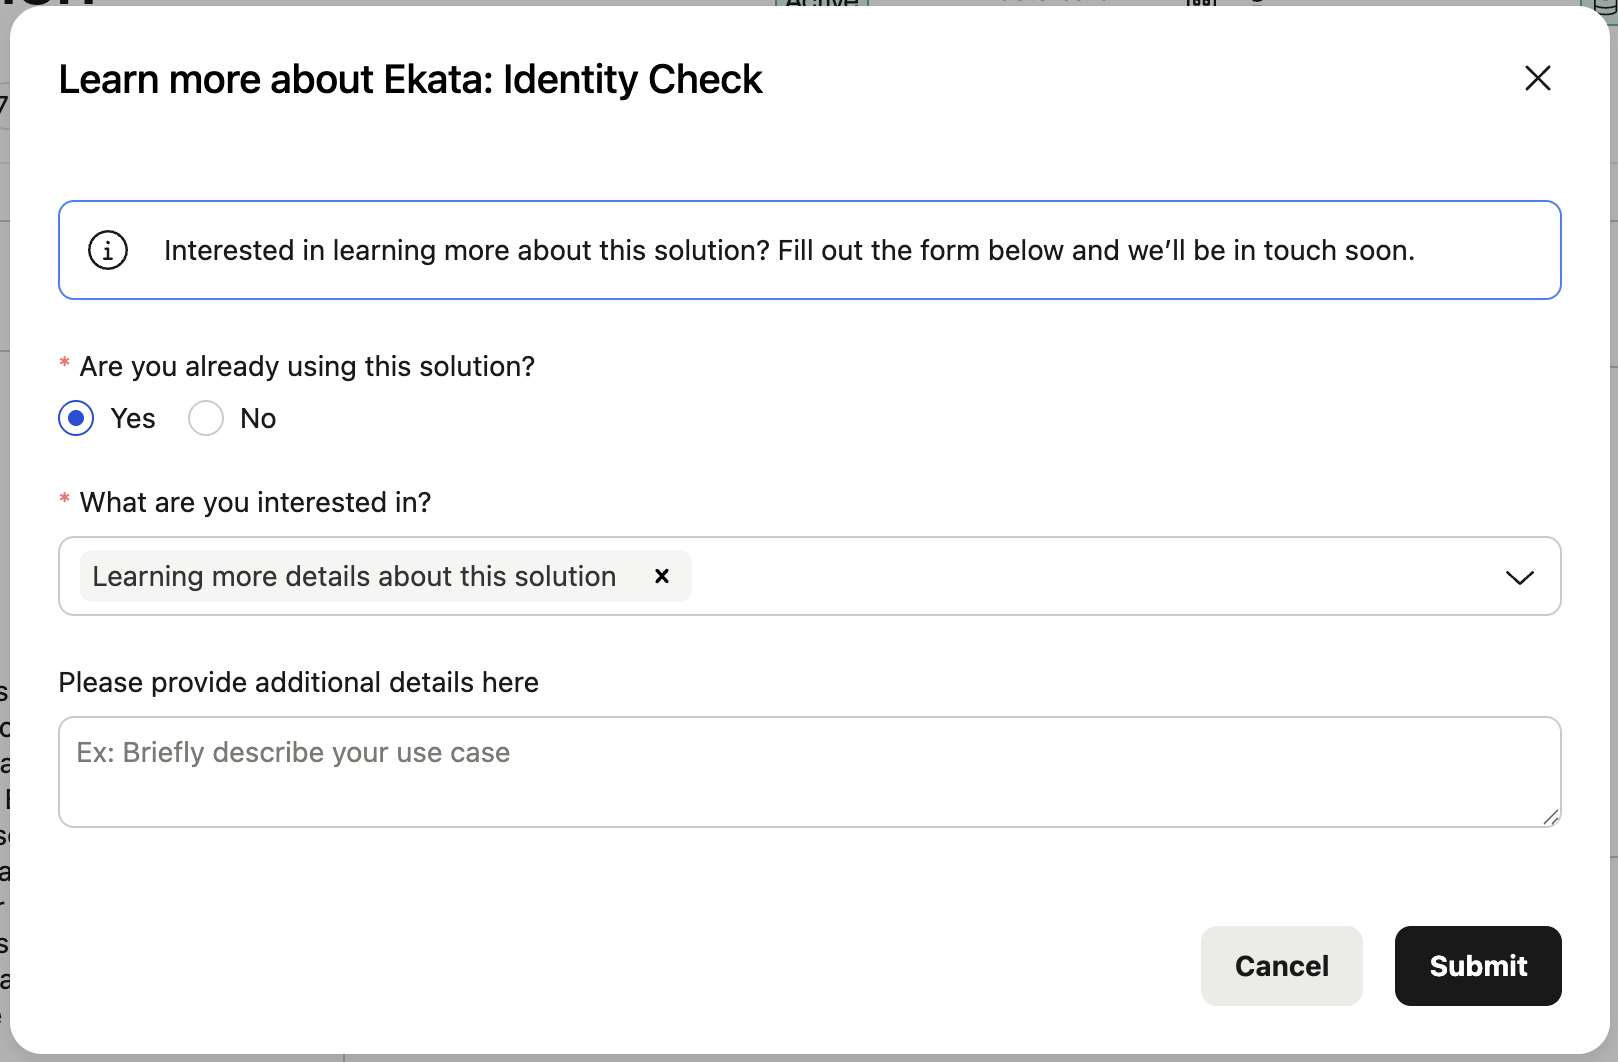
Task: Click the blue info banner message text
Action: point(789,250)
